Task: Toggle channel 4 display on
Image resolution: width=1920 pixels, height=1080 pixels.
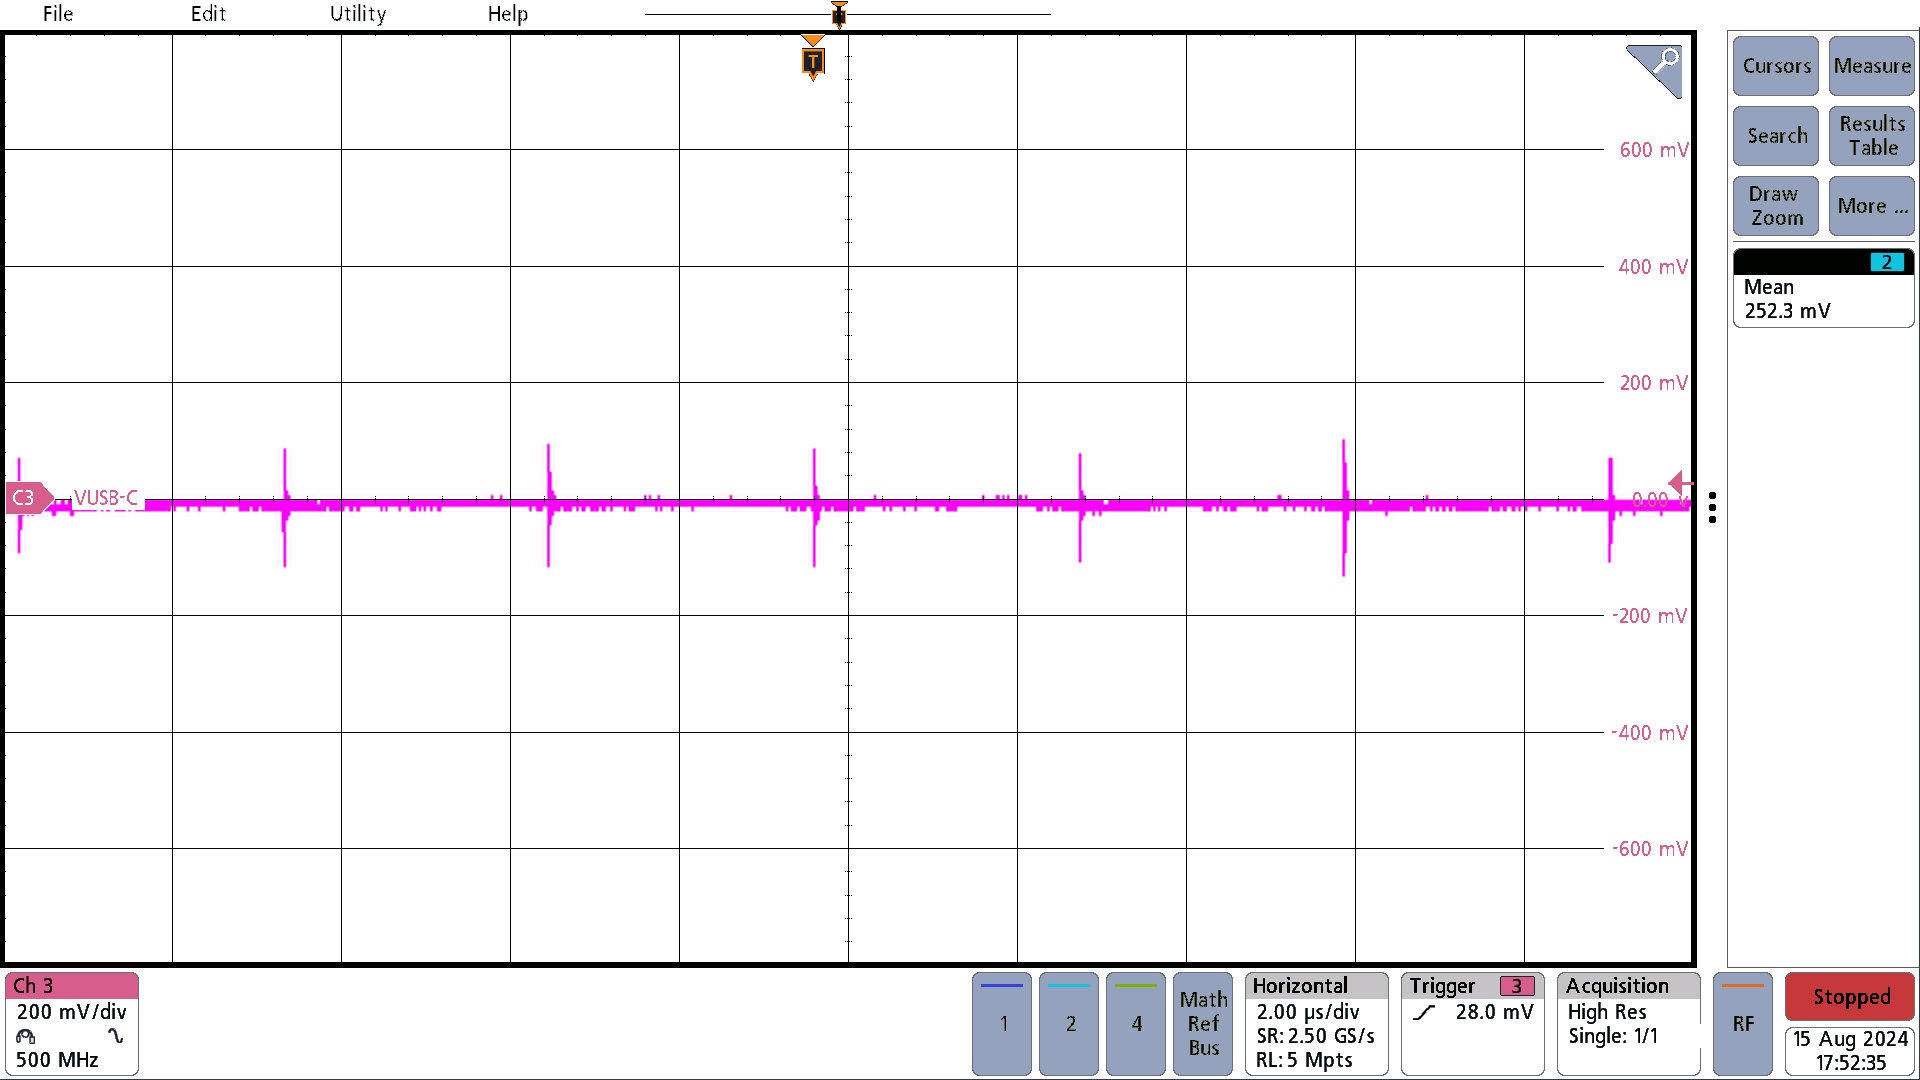Action: pos(1135,1024)
